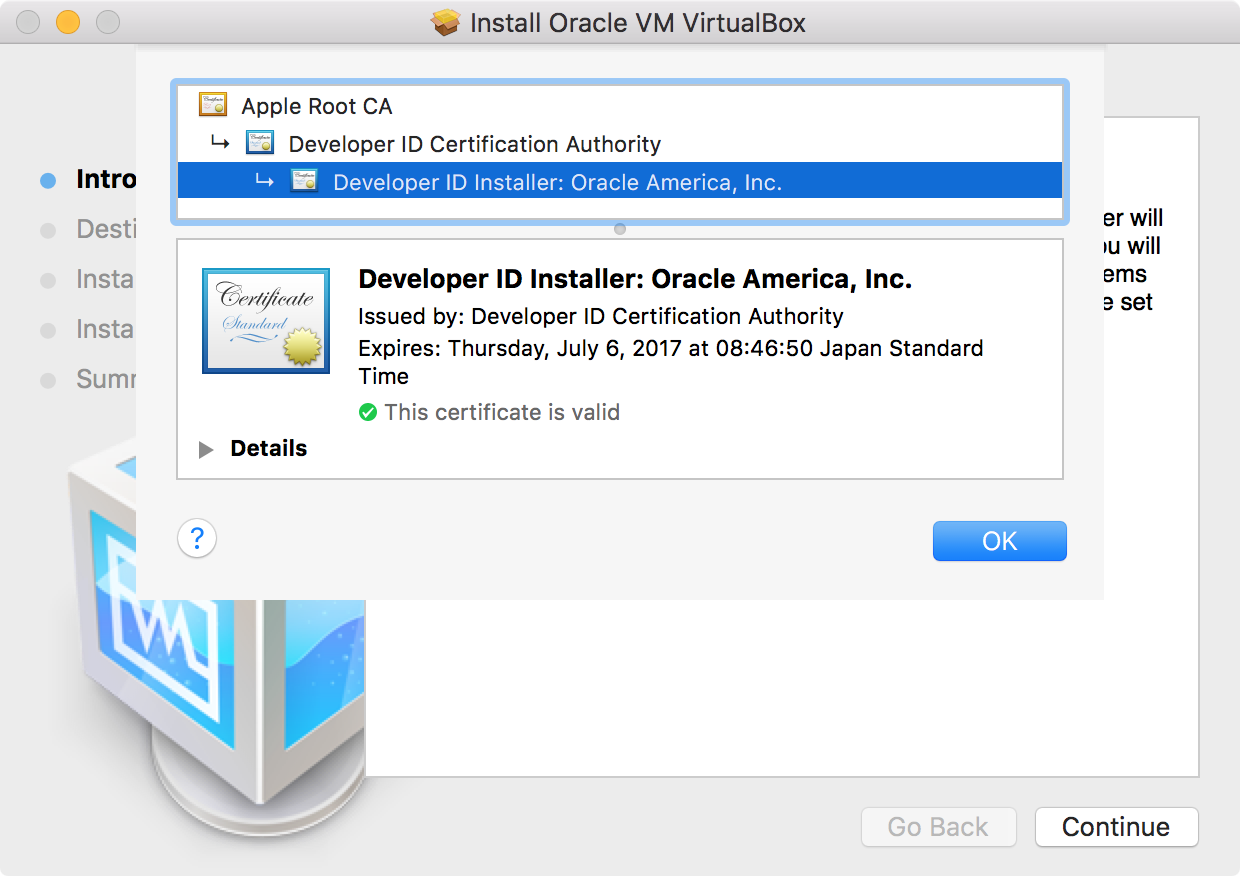
Task: Expand the Details disclosure triangle
Action: click(207, 449)
